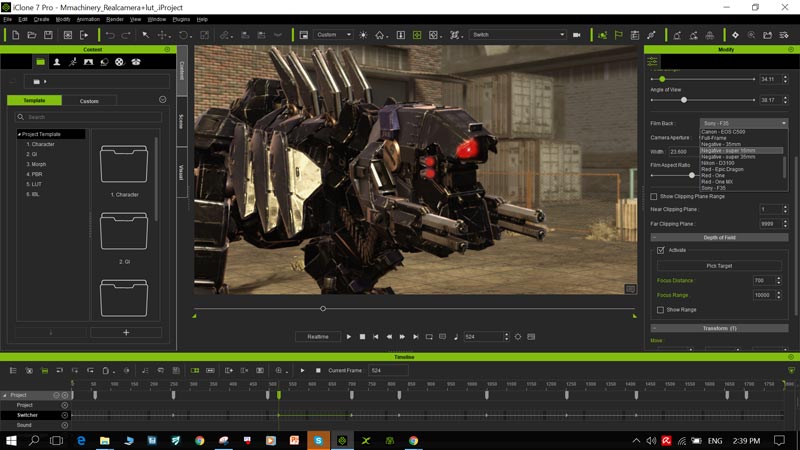Click the Mini viewport icon in preview corner

point(631,289)
